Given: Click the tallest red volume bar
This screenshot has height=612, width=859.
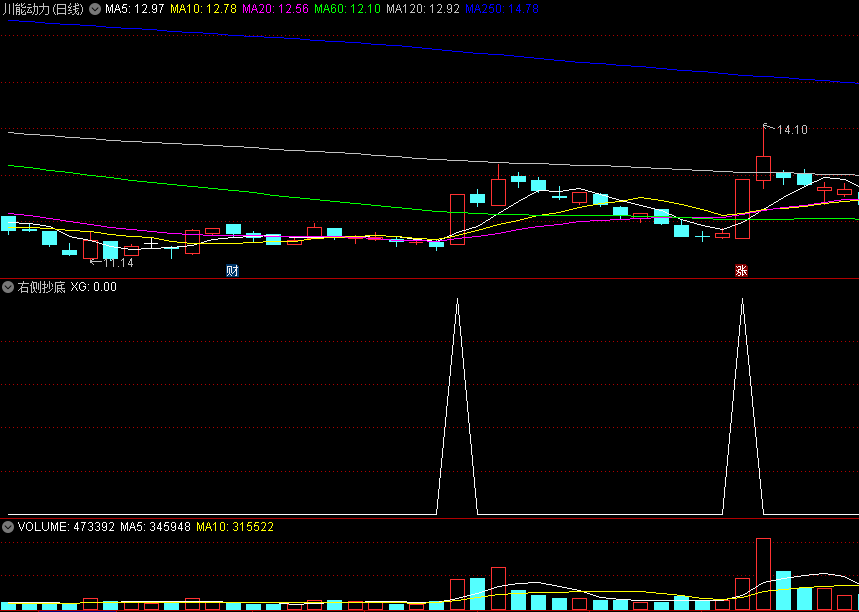Looking at the screenshot, I should pos(763,574).
